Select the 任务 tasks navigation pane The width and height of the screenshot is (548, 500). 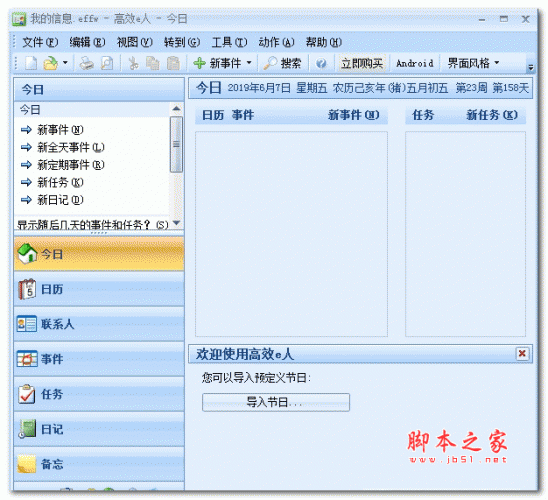click(x=99, y=394)
